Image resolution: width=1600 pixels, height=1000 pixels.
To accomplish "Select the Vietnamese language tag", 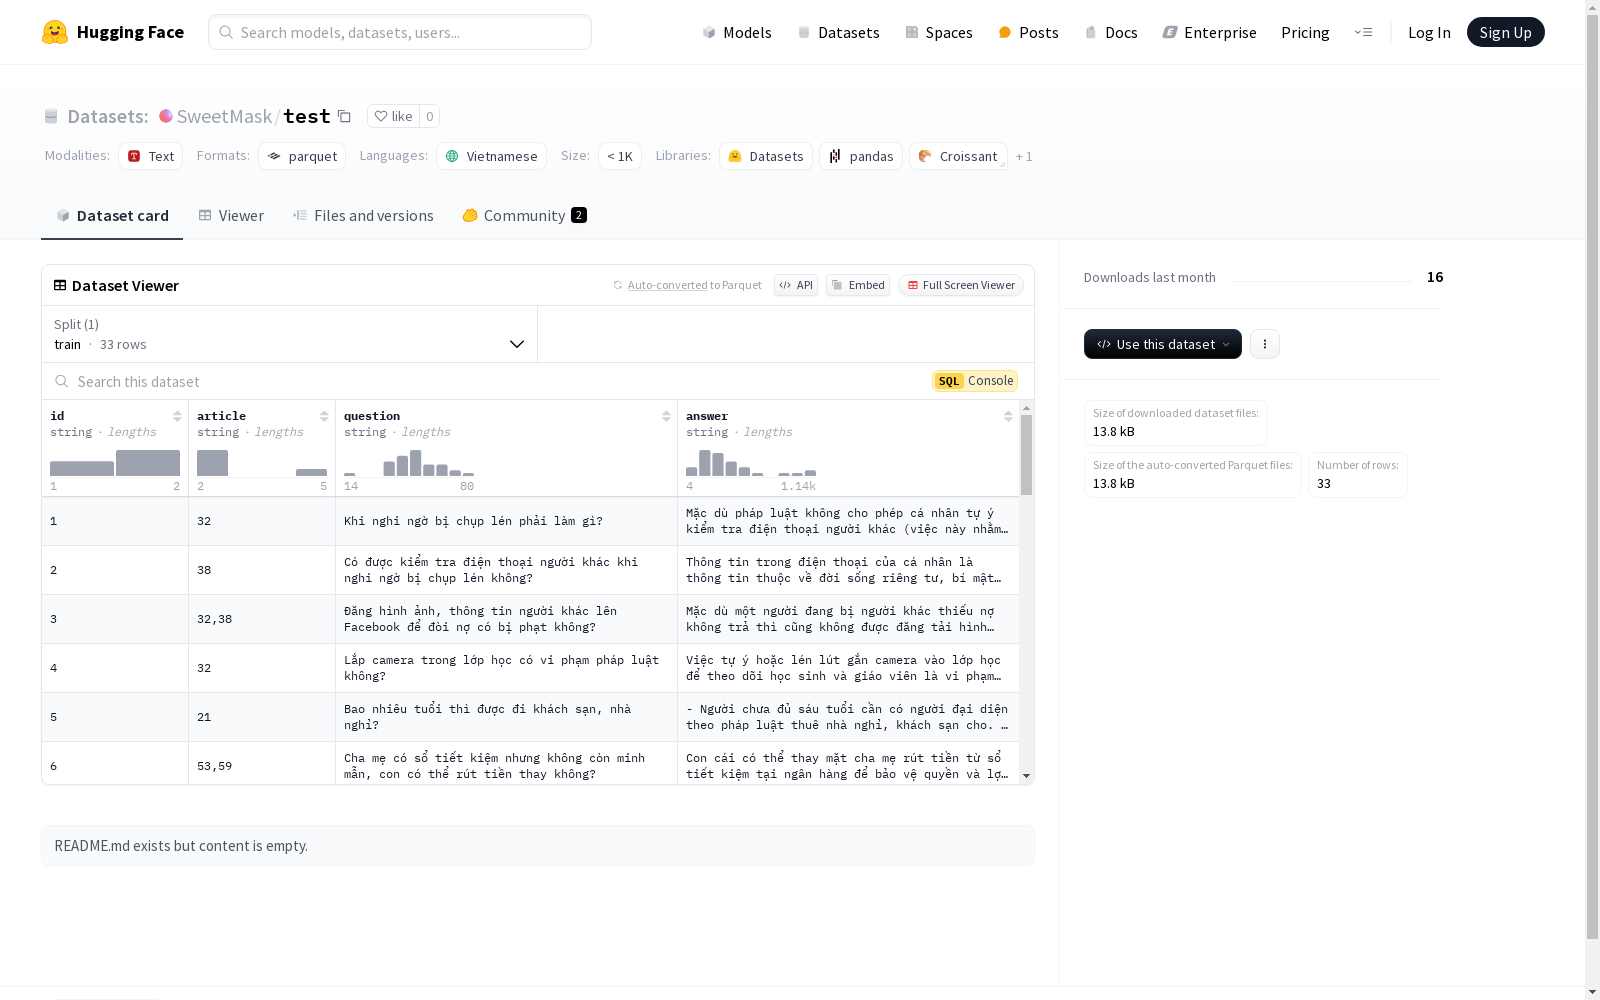I will tap(491, 156).
